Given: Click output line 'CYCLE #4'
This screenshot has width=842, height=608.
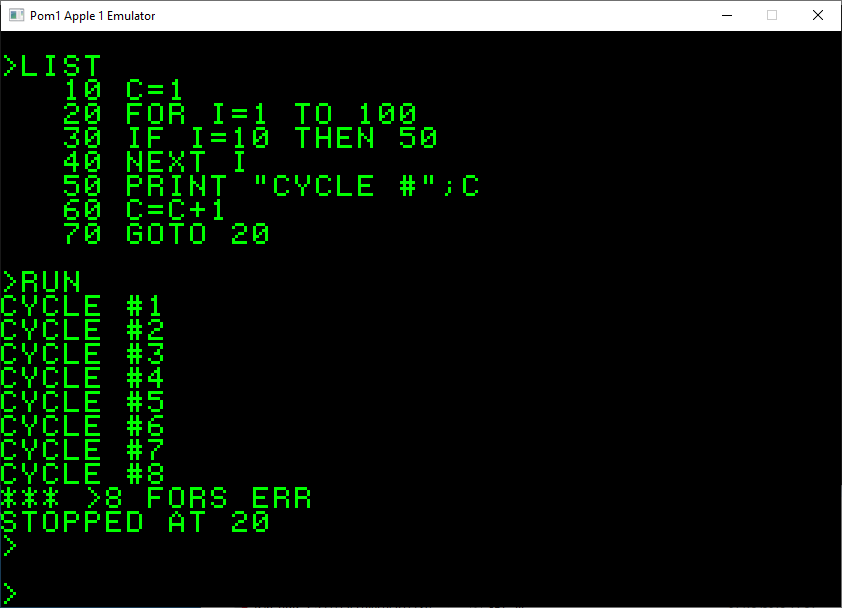Looking at the screenshot, I should [x=82, y=378].
